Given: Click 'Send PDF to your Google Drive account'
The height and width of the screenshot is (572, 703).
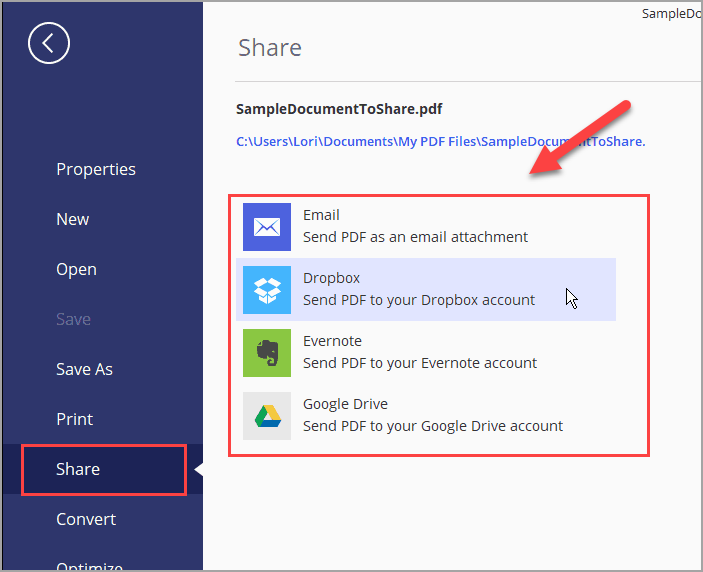Looking at the screenshot, I should pyautogui.click(x=433, y=426).
